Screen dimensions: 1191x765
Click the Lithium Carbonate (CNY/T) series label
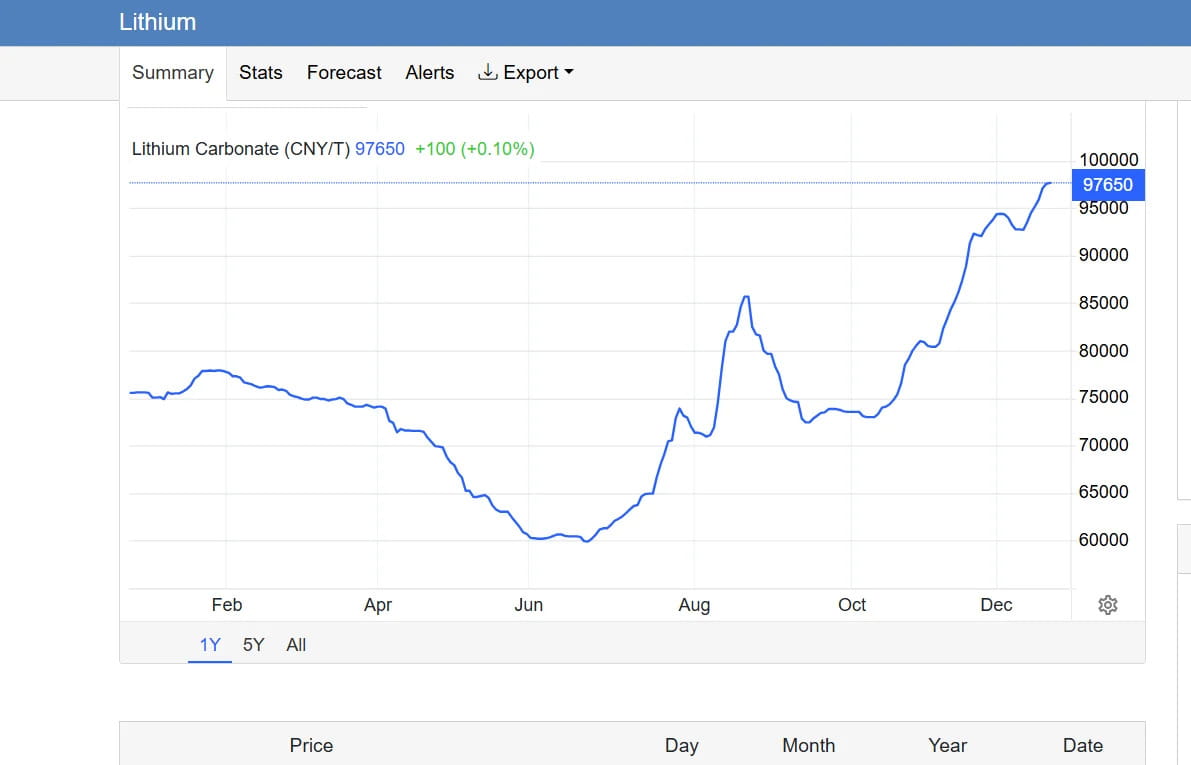241,149
